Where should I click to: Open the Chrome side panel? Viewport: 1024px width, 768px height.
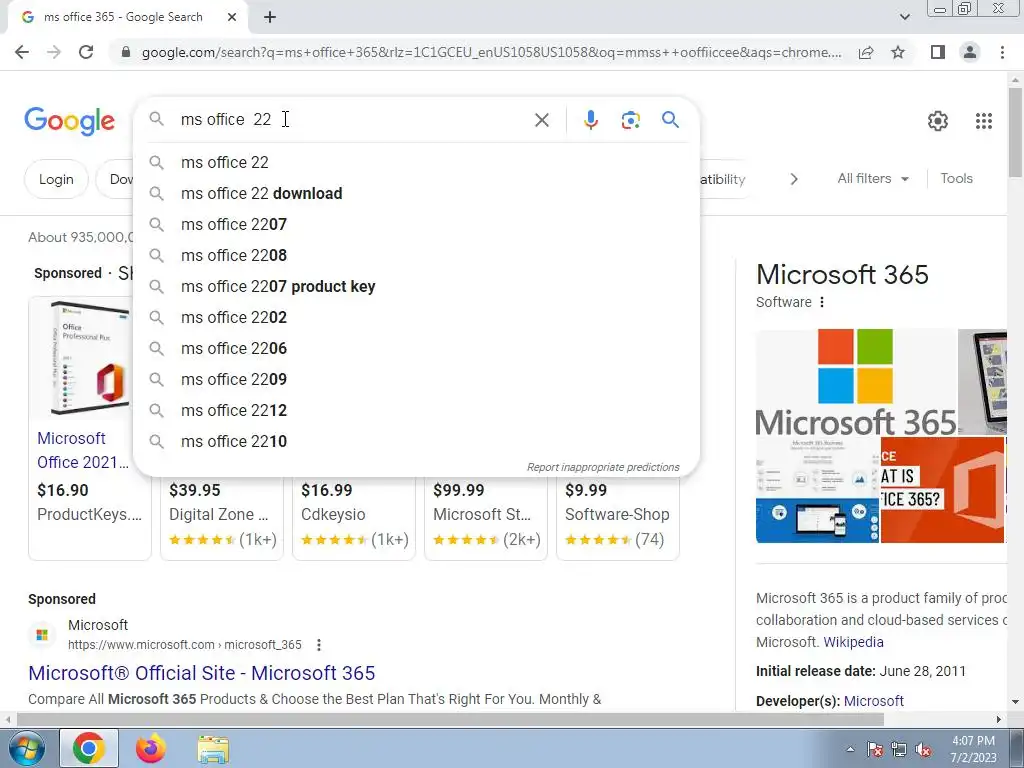point(938,52)
